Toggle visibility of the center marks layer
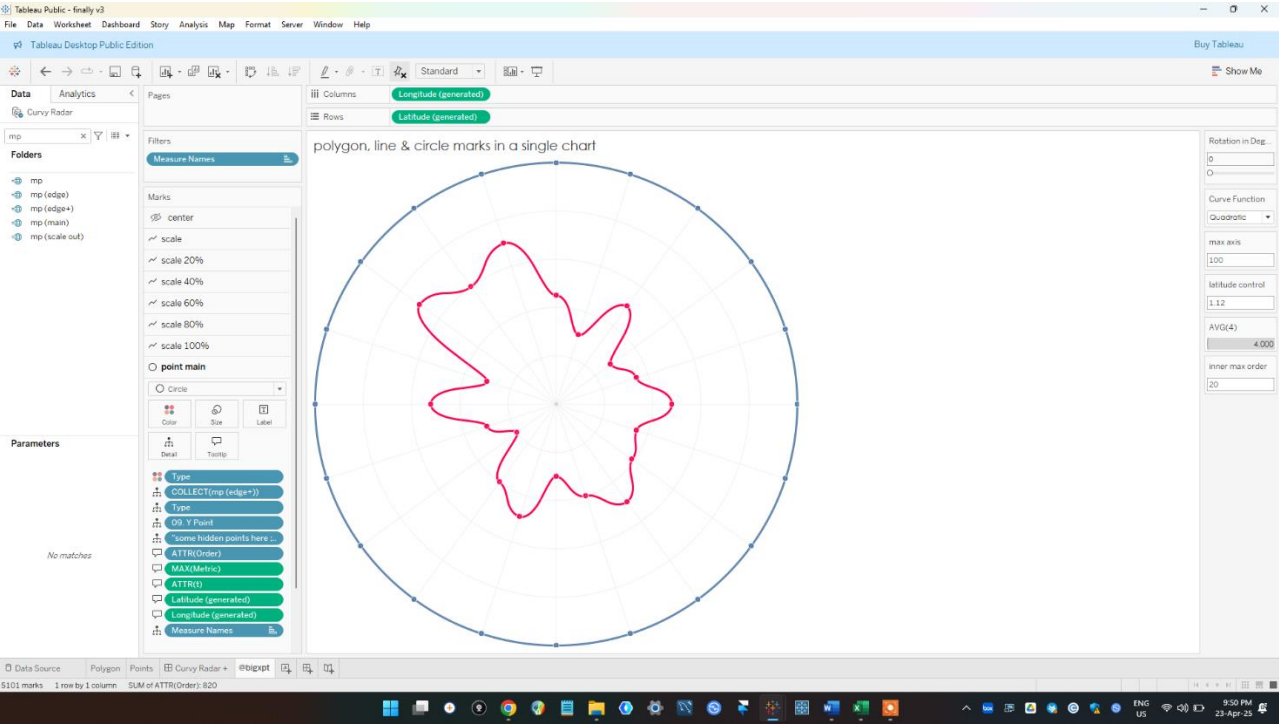 155,218
